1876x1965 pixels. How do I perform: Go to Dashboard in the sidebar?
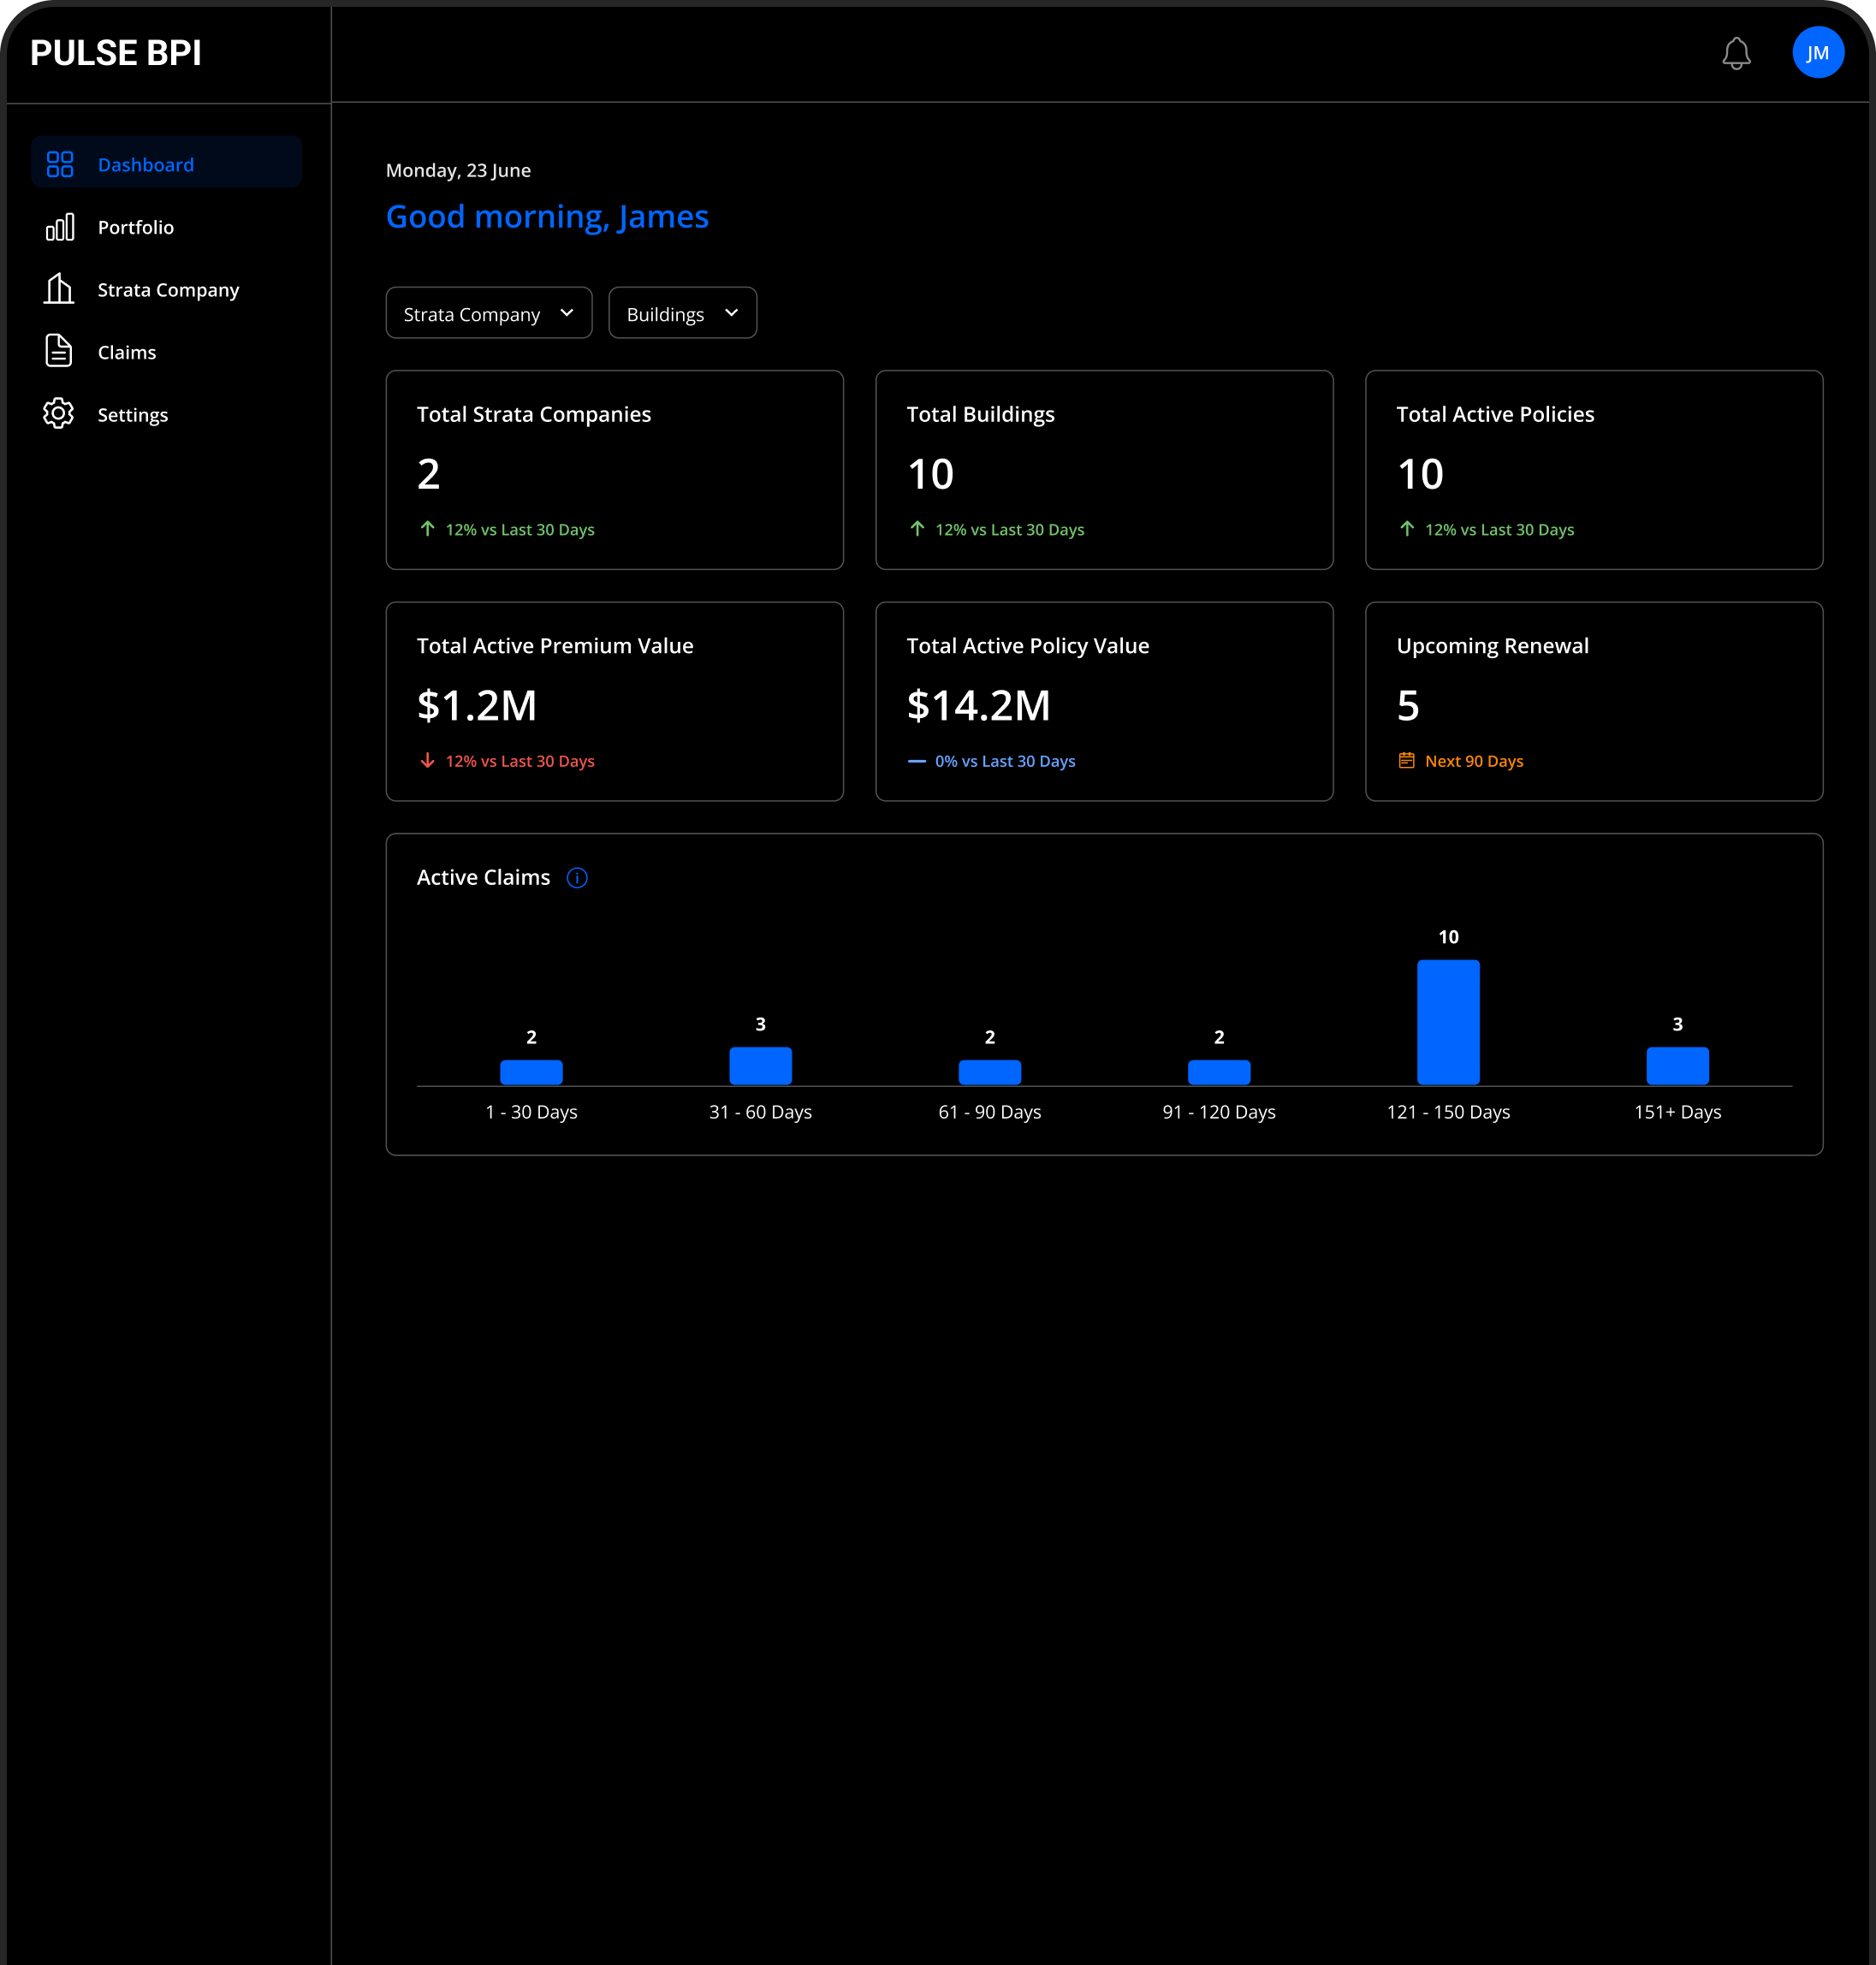(167, 162)
